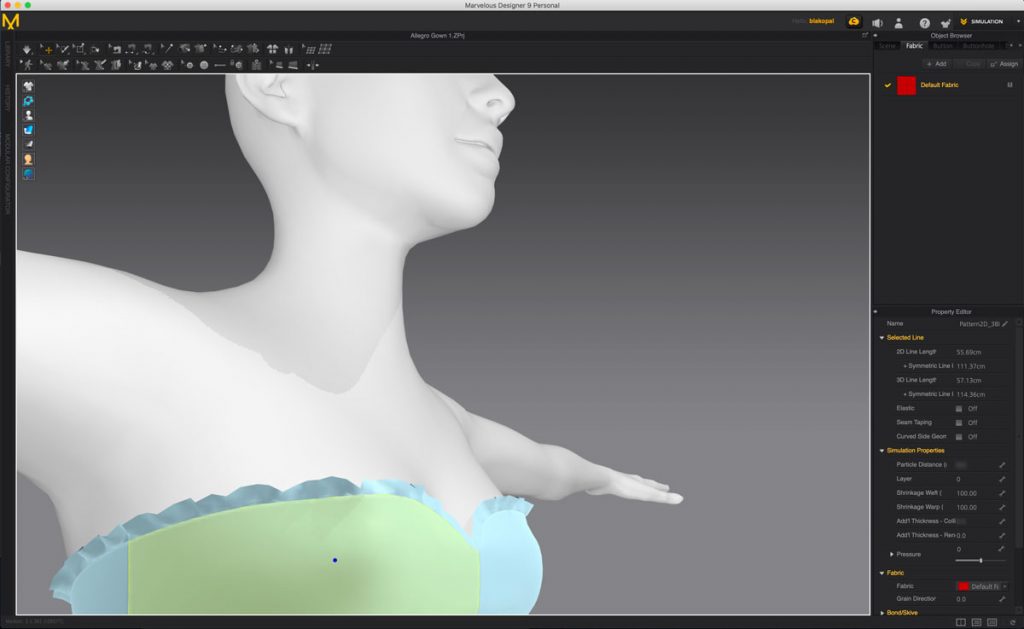Viewport: 1024px width, 629px height.
Task: Click the 3D Line Length value 57.13cm
Action: 968,380
